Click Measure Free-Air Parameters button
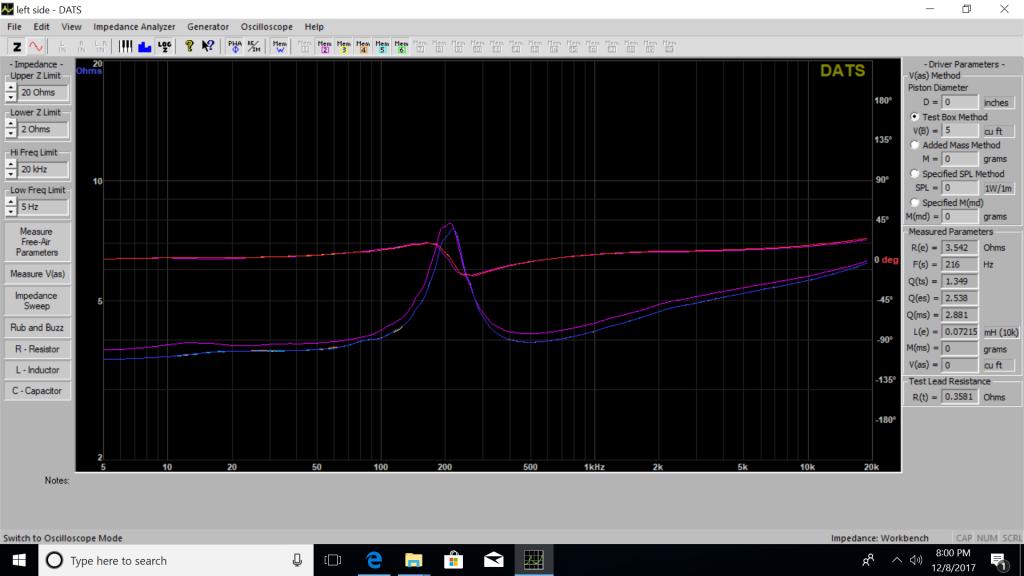Viewport: 1024px width, 576px height. tap(37, 242)
